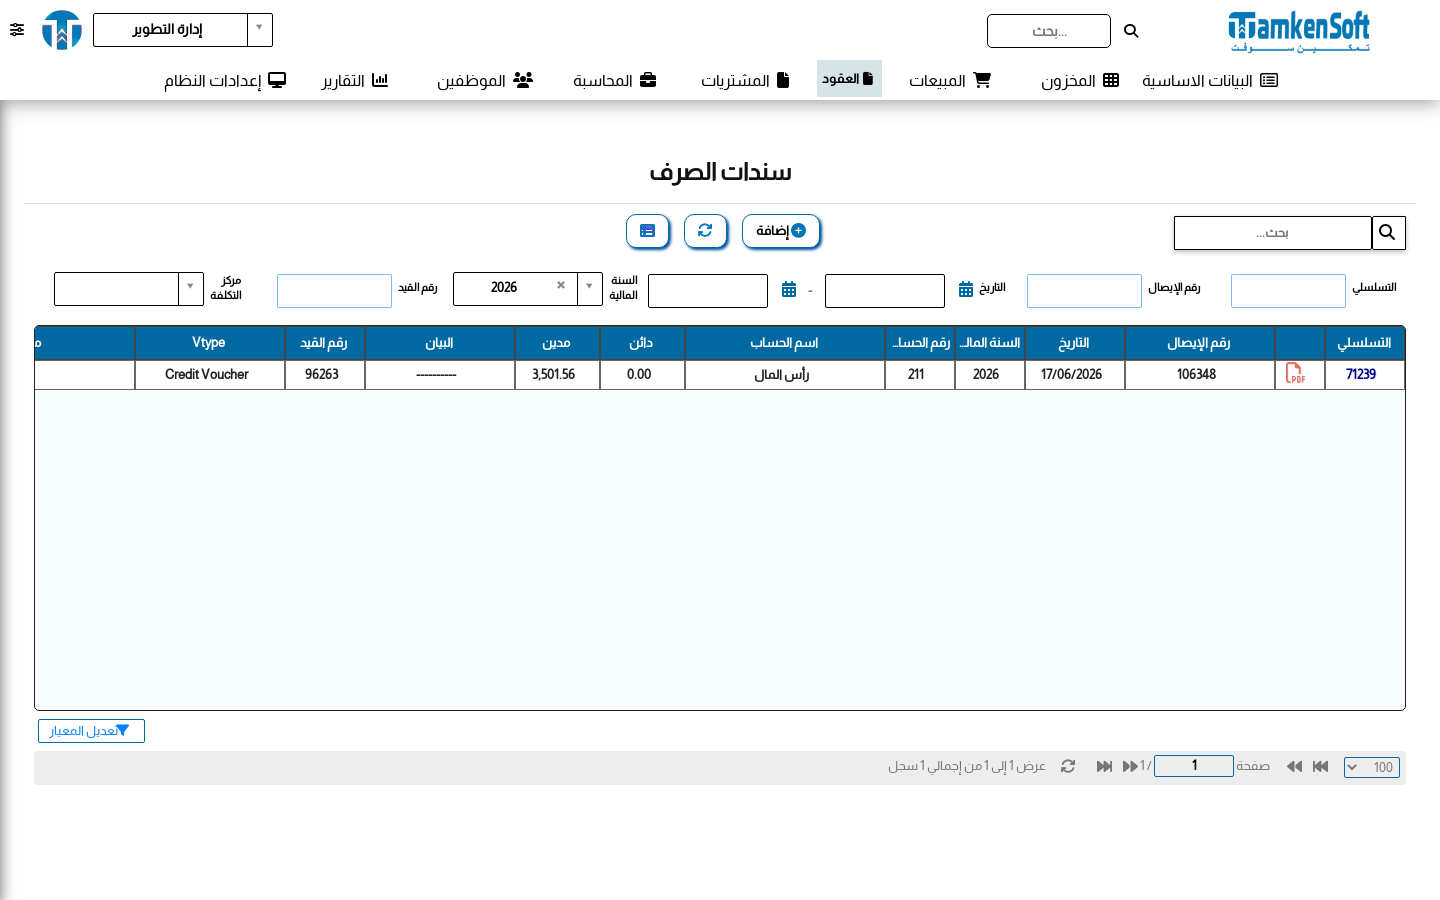The height and width of the screenshot is (900, 1440).
Task: Open العقود menu
Action: pyautogui.click(x=849, y=78)
